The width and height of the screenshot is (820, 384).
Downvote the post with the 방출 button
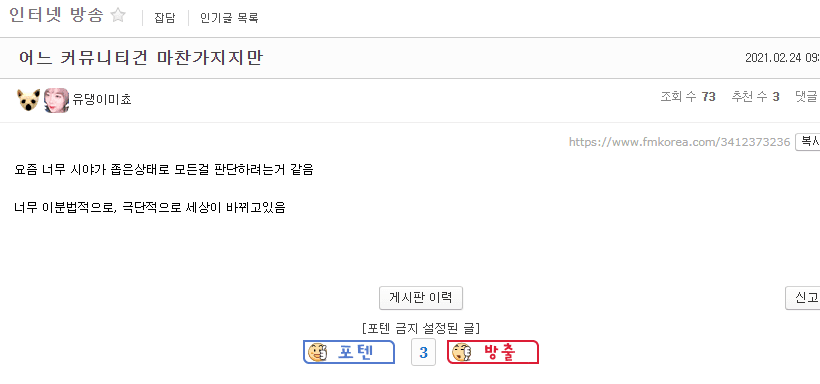pyautogui.click(x=493, y=352)
